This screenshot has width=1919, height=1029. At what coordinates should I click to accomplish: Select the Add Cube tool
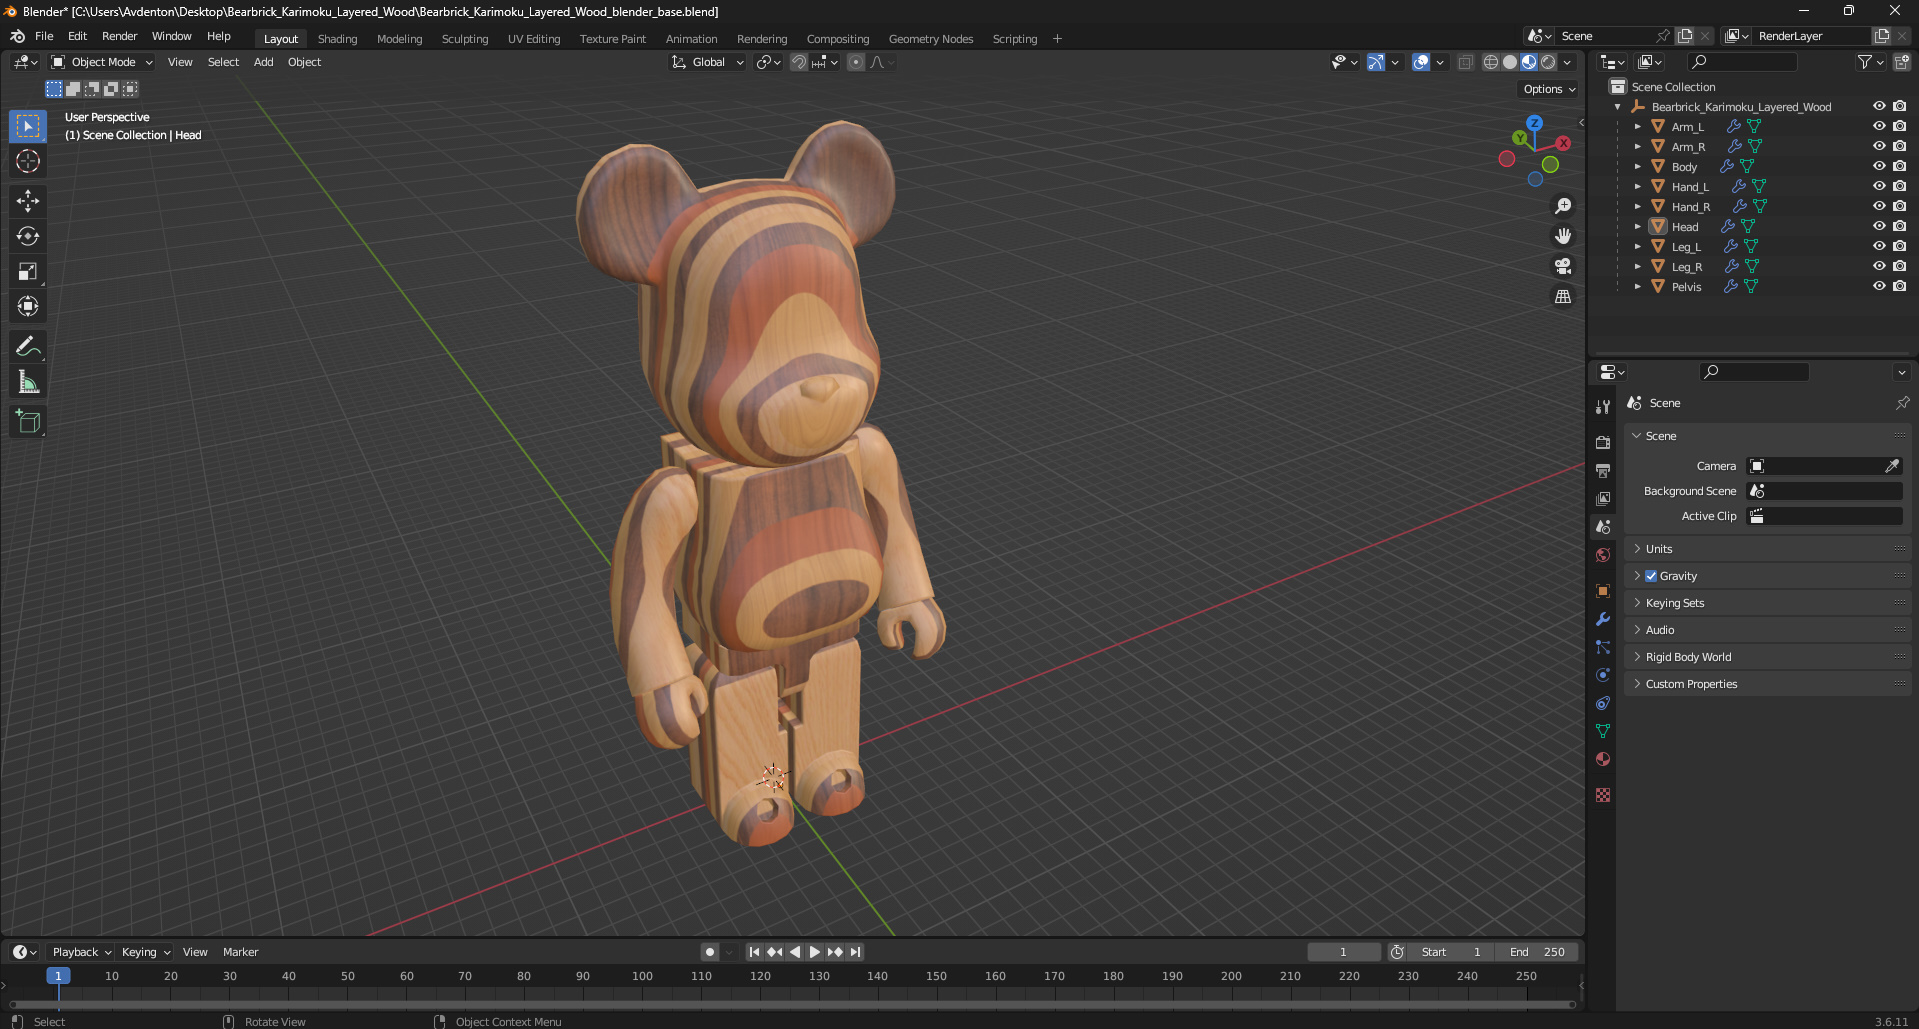(x=28, y=422)
